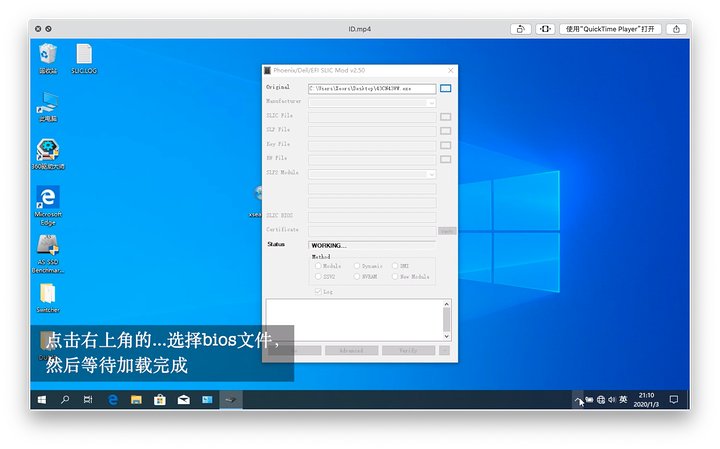Open File Explorer from the taskbar

136,399
